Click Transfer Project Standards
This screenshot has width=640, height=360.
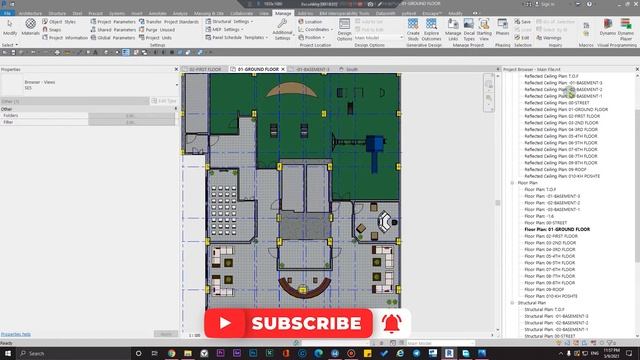point(169,22)
